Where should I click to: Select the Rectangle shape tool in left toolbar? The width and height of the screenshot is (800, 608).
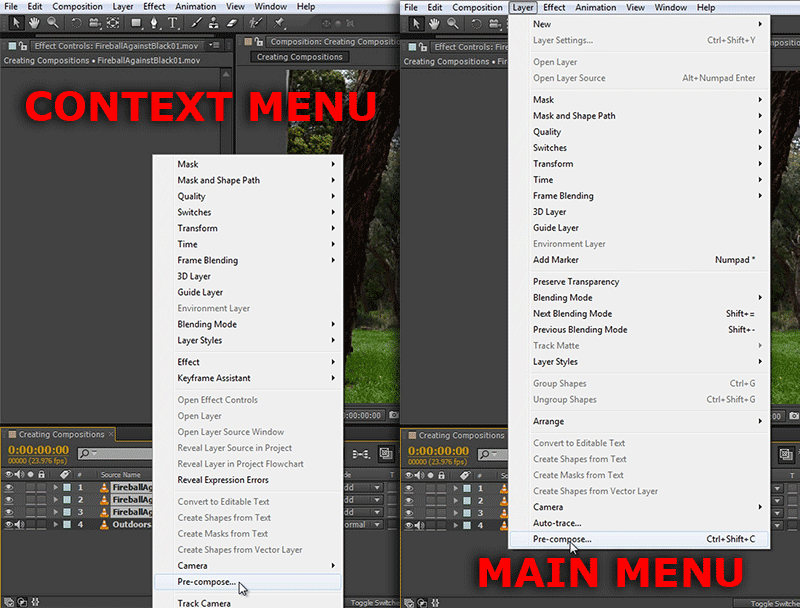click(136, 23)
